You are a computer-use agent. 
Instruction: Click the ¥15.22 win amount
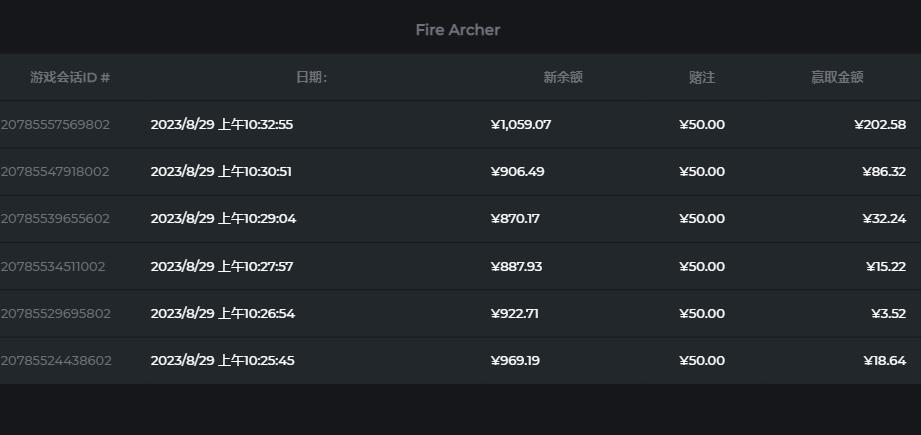[x=886, y=267]
